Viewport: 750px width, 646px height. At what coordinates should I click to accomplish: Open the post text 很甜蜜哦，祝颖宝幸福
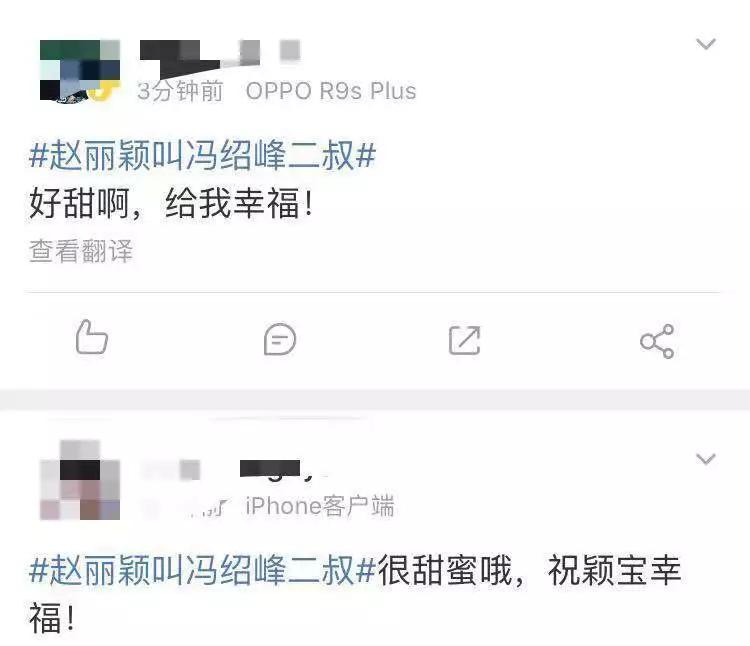355,594
